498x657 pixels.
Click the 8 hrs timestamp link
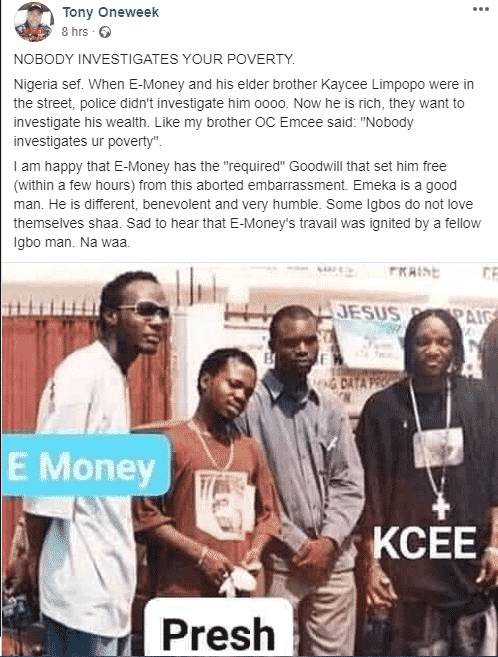pyautogui.click(x=75, y=32)
